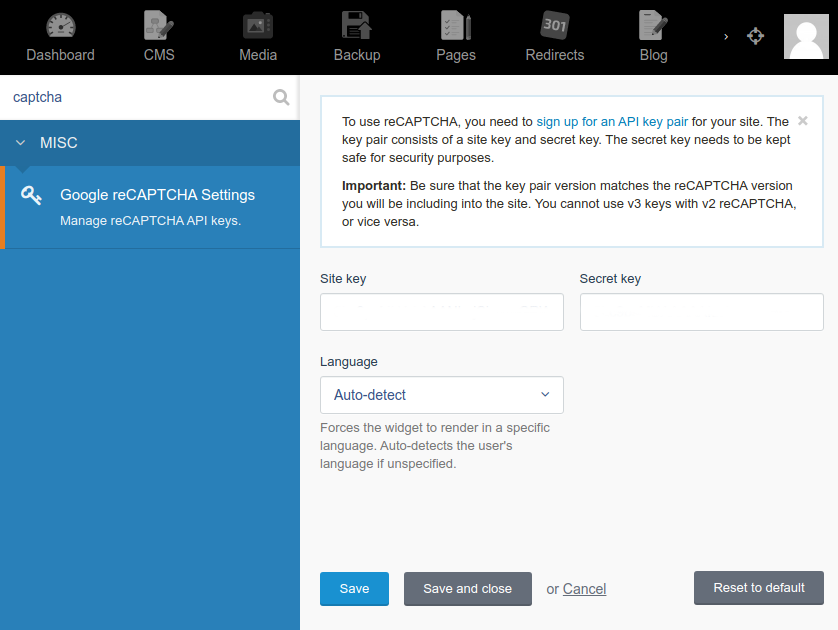Open the Dashboard gauge icon
838x630 pixels.
coord(60,26)
